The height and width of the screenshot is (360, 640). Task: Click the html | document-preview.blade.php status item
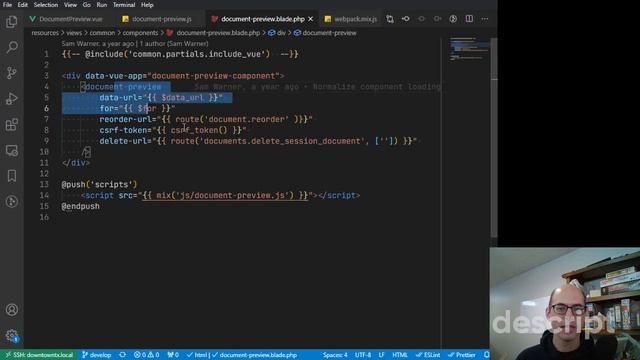tap(242, 355)
